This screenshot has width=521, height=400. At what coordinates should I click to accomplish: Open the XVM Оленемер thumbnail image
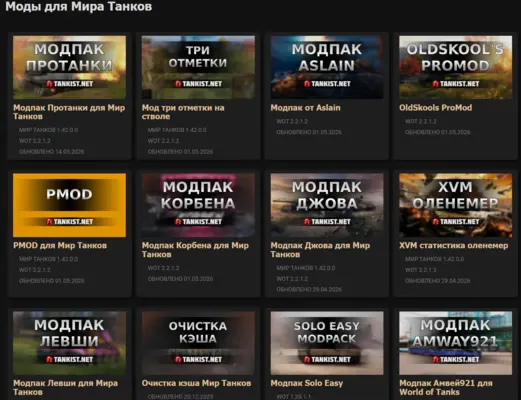coord(456,205)
